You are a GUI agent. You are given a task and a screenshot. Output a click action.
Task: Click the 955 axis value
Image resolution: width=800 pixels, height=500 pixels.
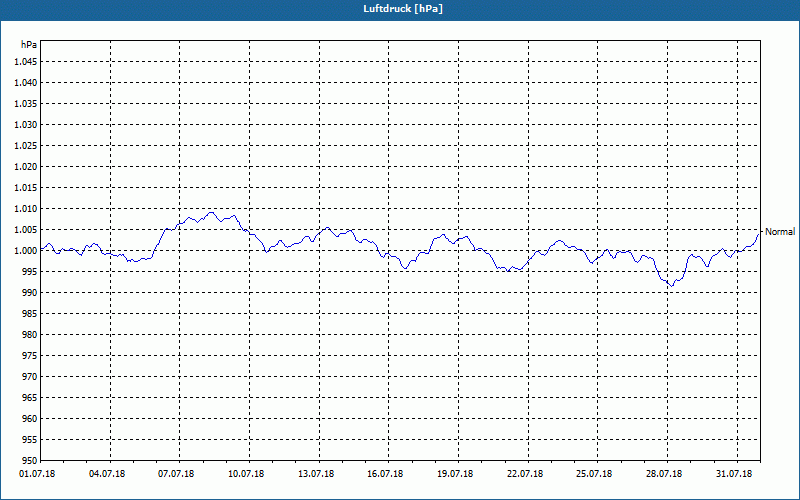pyautogui.click(x=31, y=440)
